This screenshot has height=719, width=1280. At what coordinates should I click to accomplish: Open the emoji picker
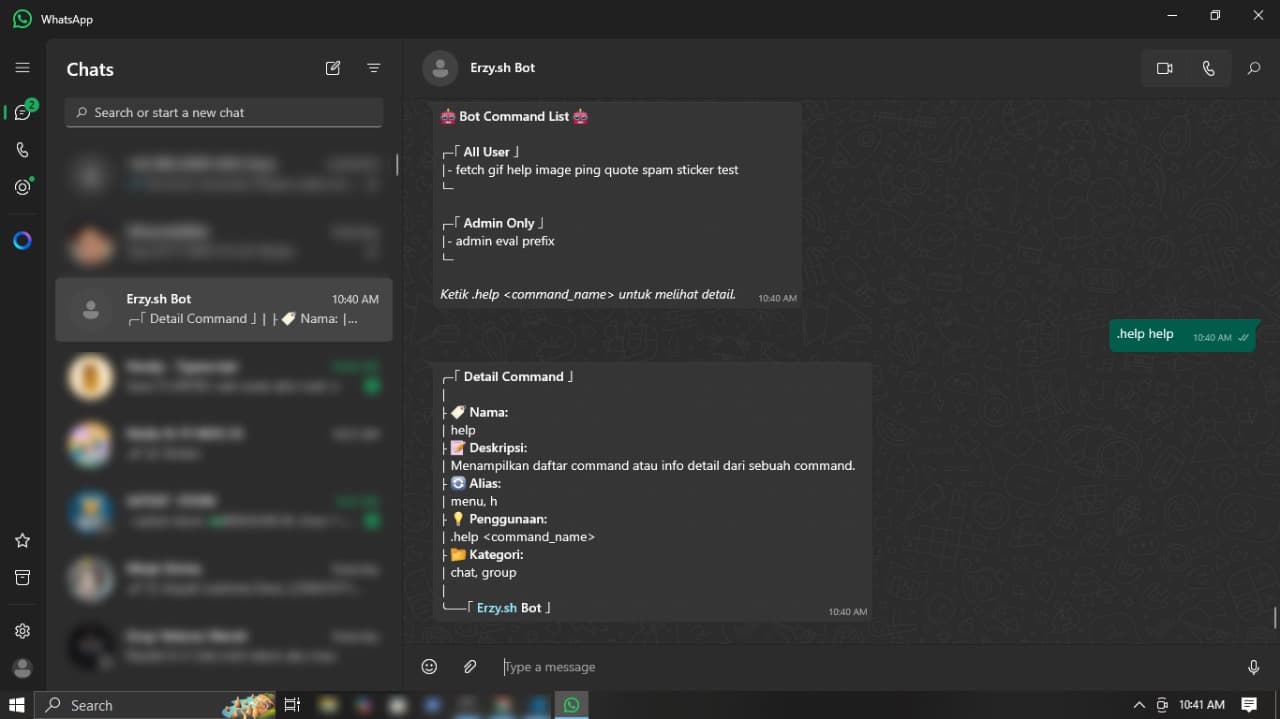tap(429, 666)
